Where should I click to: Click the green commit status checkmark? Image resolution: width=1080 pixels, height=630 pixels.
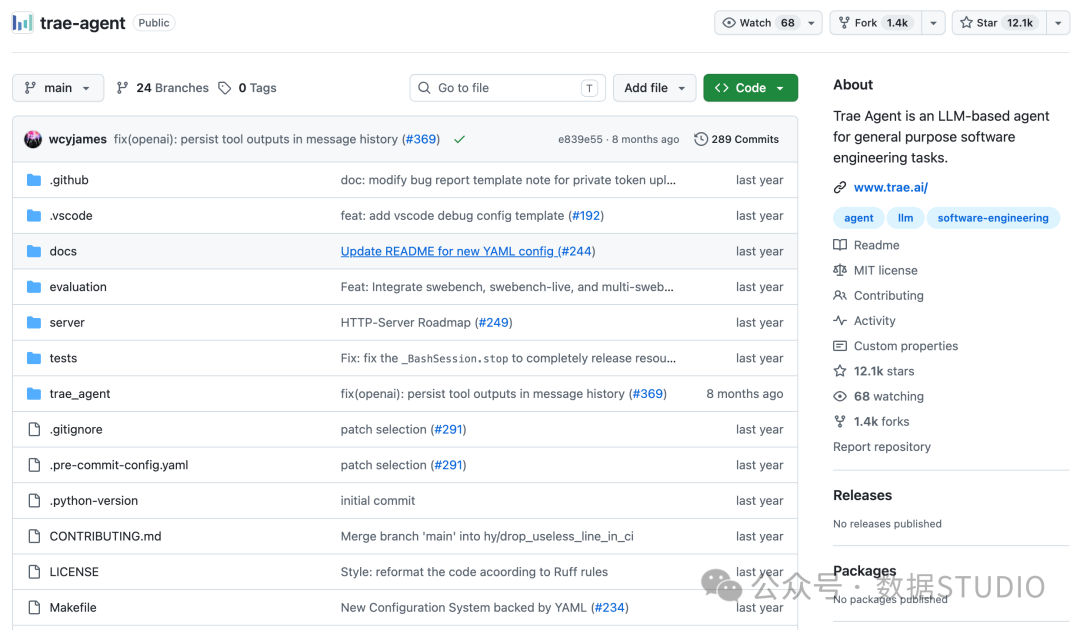pyautogui.click(x=459, y=139)
